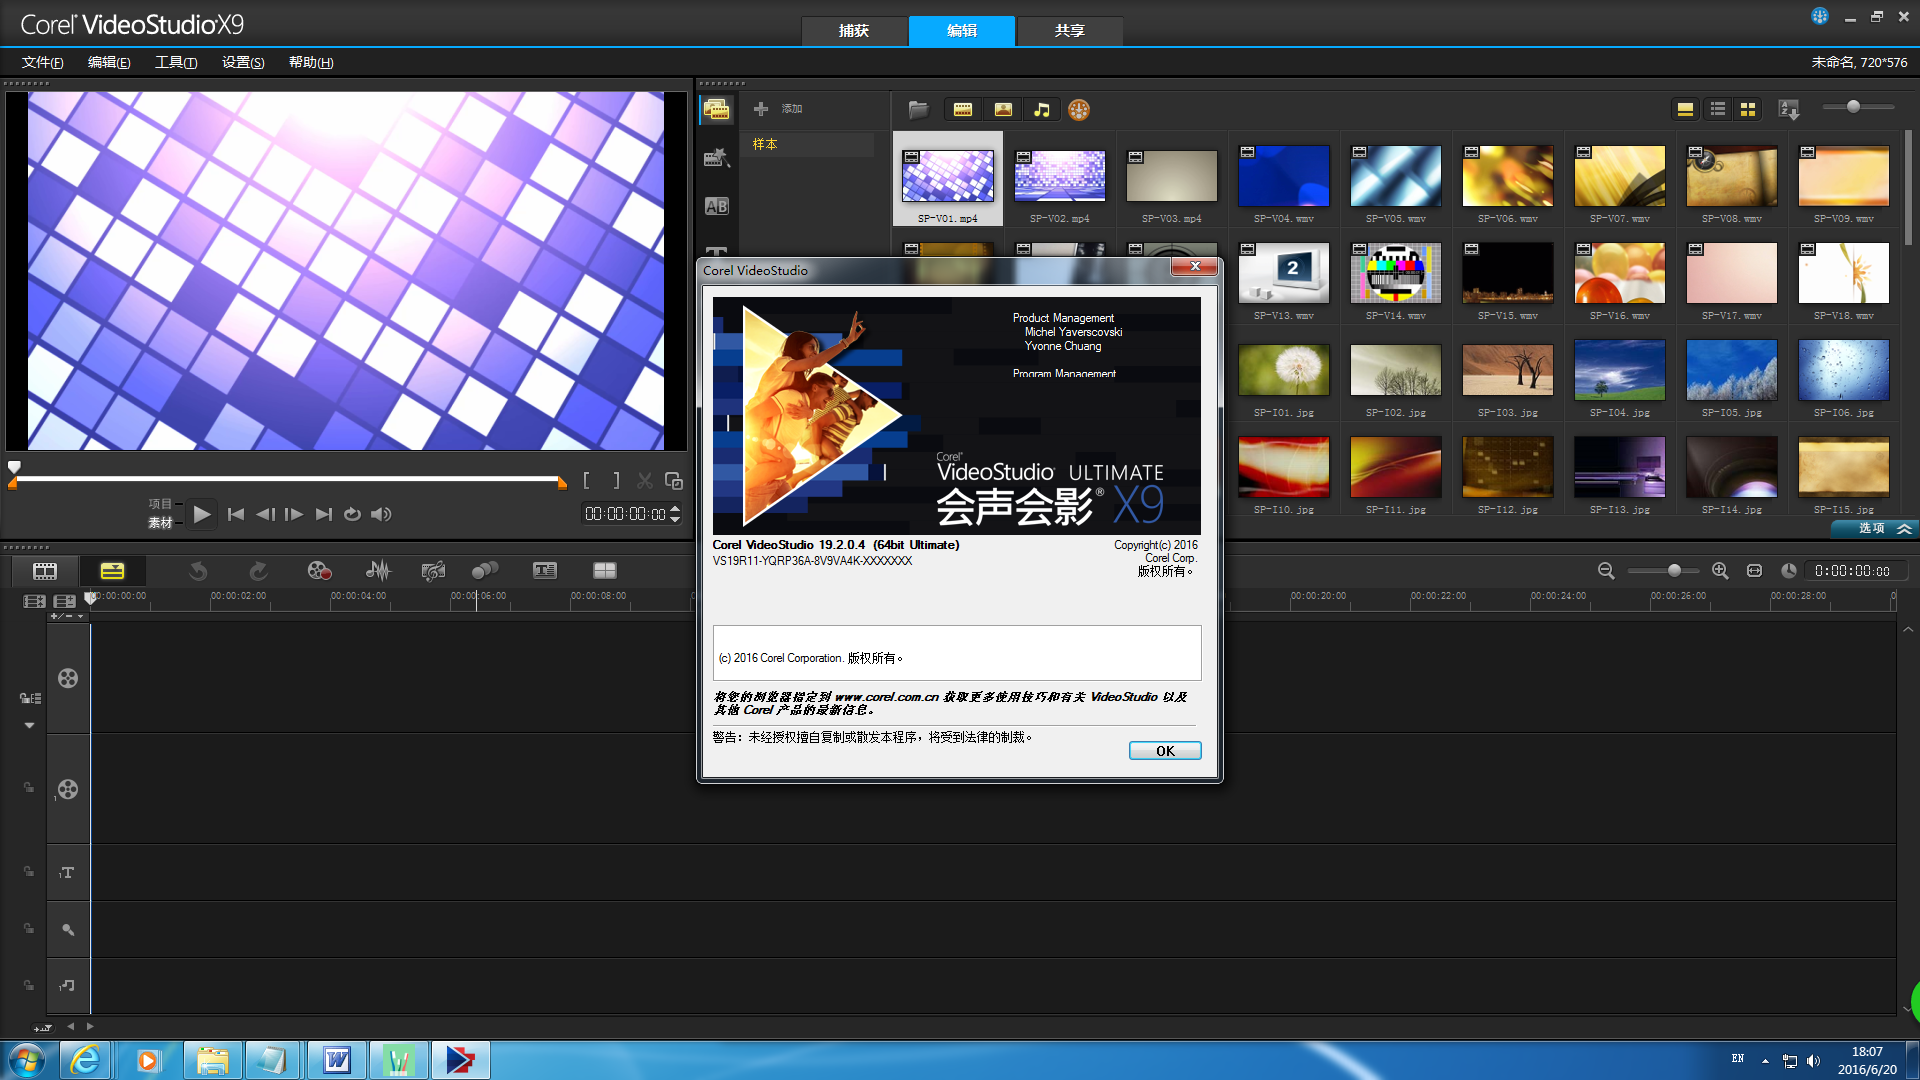1920x1080 pixels.
Task: Jump to the end with the End button
Action: (x=323, y=514)
